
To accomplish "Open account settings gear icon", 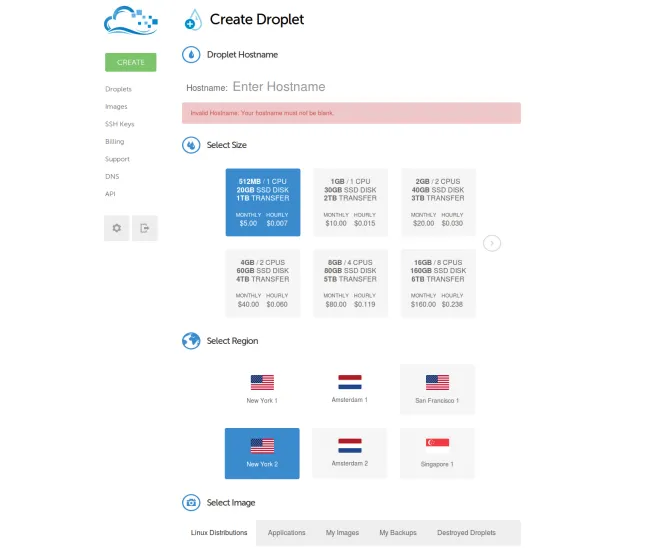I will pyautogui.click(x=117, y=228).
